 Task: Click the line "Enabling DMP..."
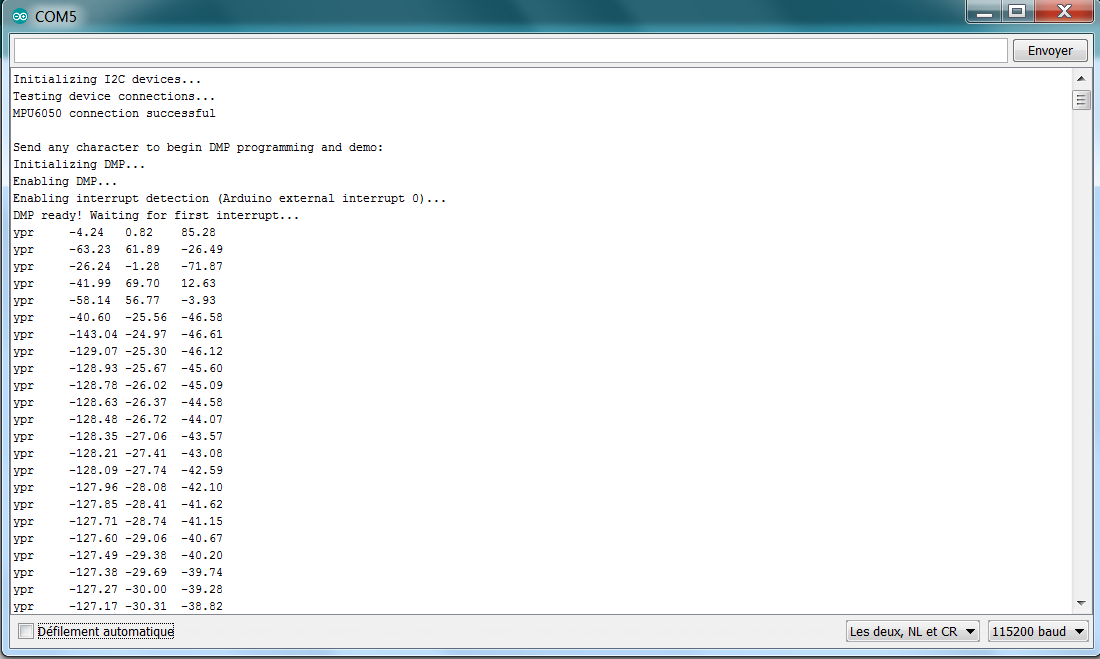point(65,181)
